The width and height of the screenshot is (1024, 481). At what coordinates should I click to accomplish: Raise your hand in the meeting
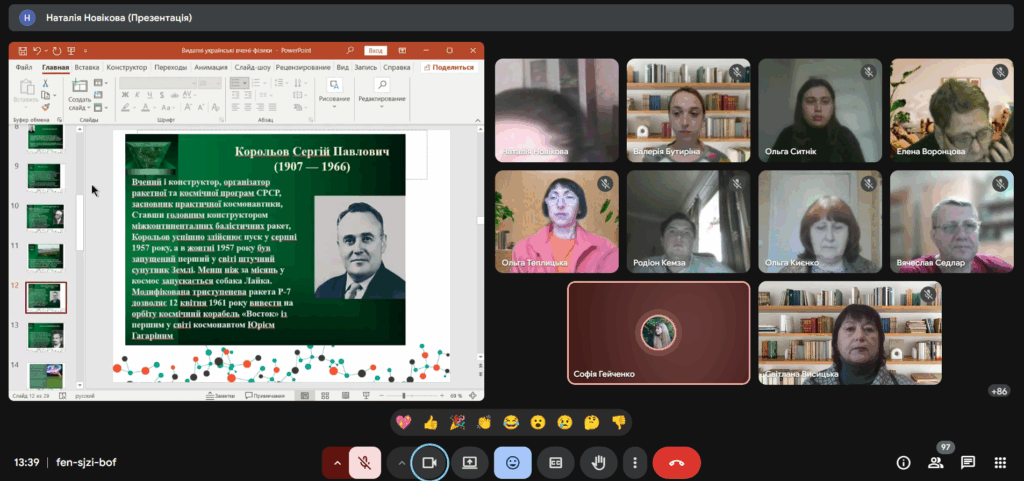click(598, 463)
